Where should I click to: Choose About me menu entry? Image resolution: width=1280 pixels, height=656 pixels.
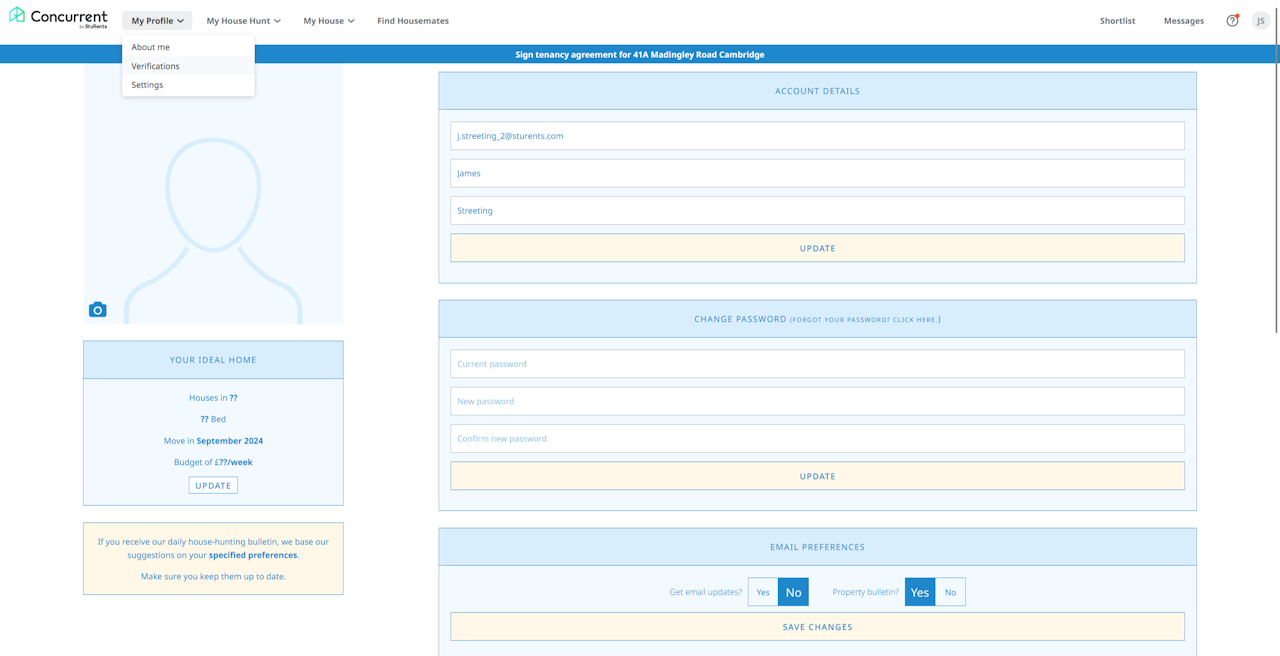(x=151, y=47)
